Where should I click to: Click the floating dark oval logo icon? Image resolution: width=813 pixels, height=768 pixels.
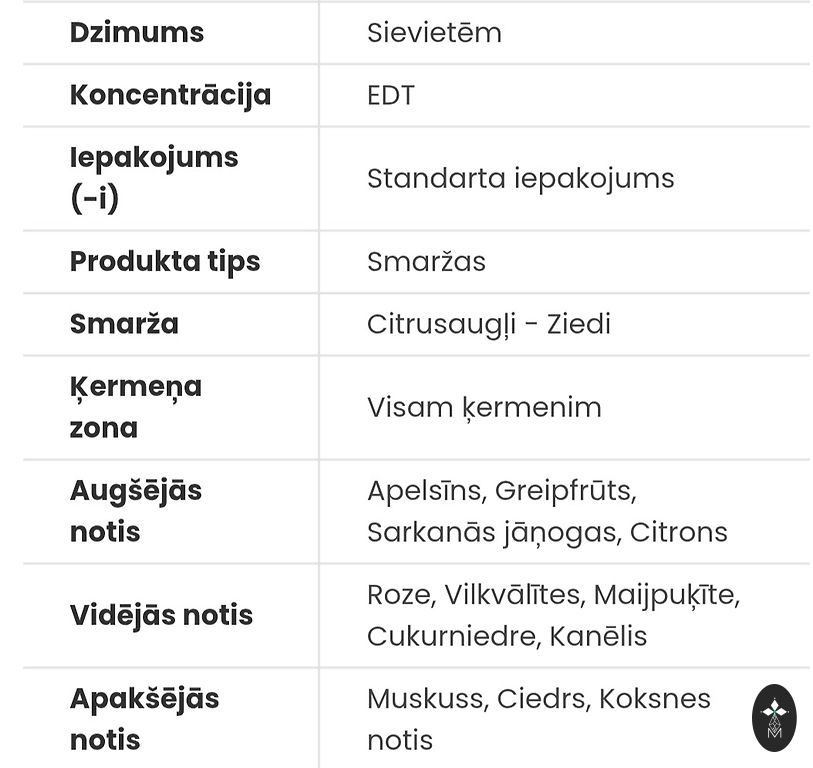coord(774,717)
